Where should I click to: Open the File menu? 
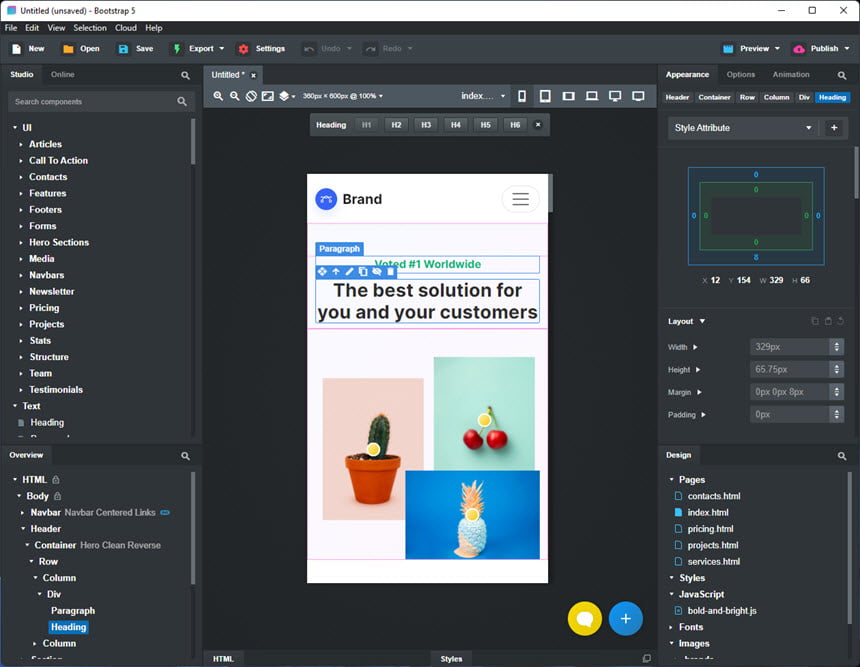11,28
